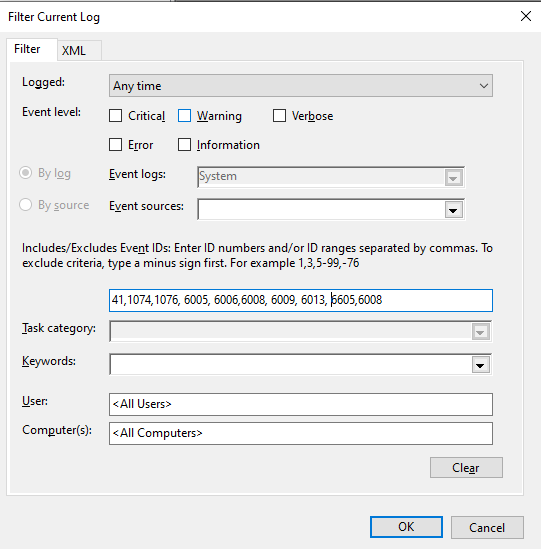Screen dimensions: 541x549
Task: Click the Event logs System dropdown arrow
Action: [x=453, y=178]
